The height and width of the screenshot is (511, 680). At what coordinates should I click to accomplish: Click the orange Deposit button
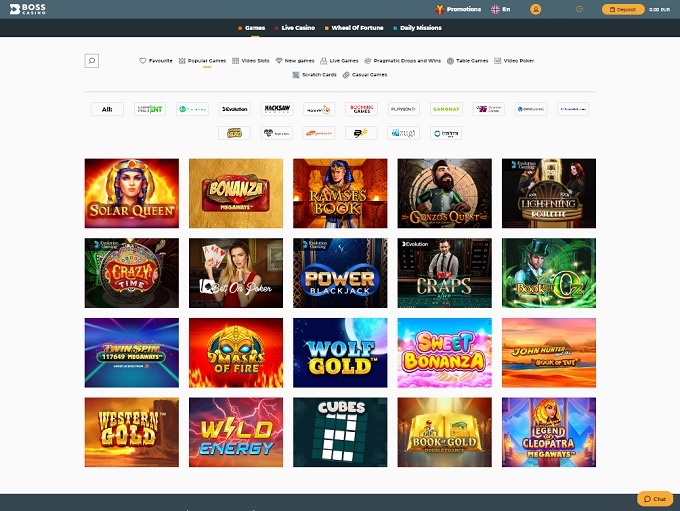click(x=623, y=9)
